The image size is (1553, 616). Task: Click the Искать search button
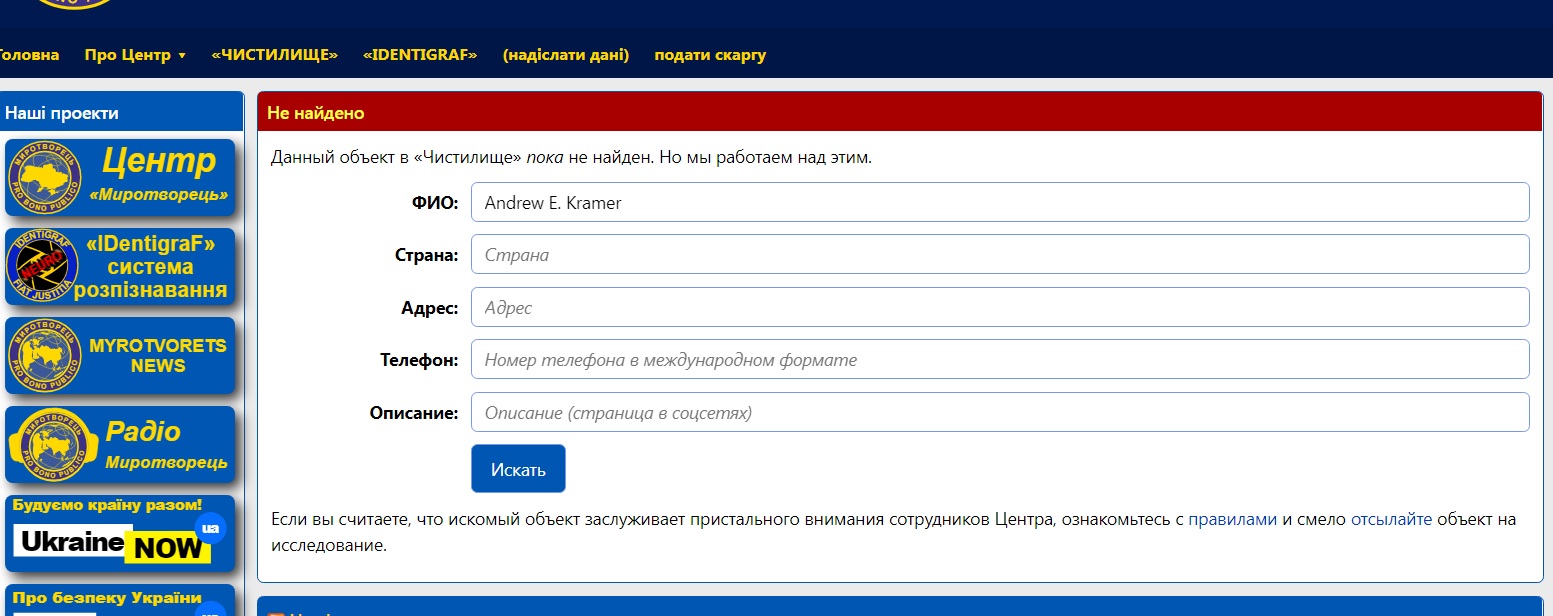[x=518, y=469]
